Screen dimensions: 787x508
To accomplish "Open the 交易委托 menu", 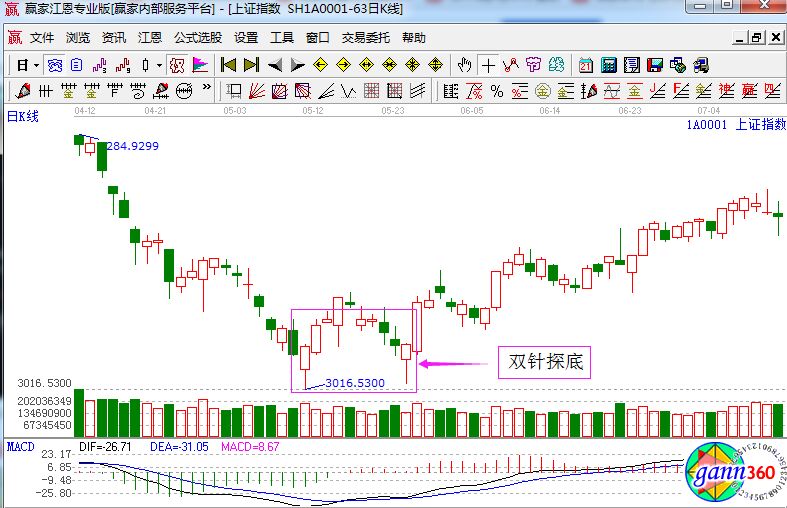I will [366, 38].
